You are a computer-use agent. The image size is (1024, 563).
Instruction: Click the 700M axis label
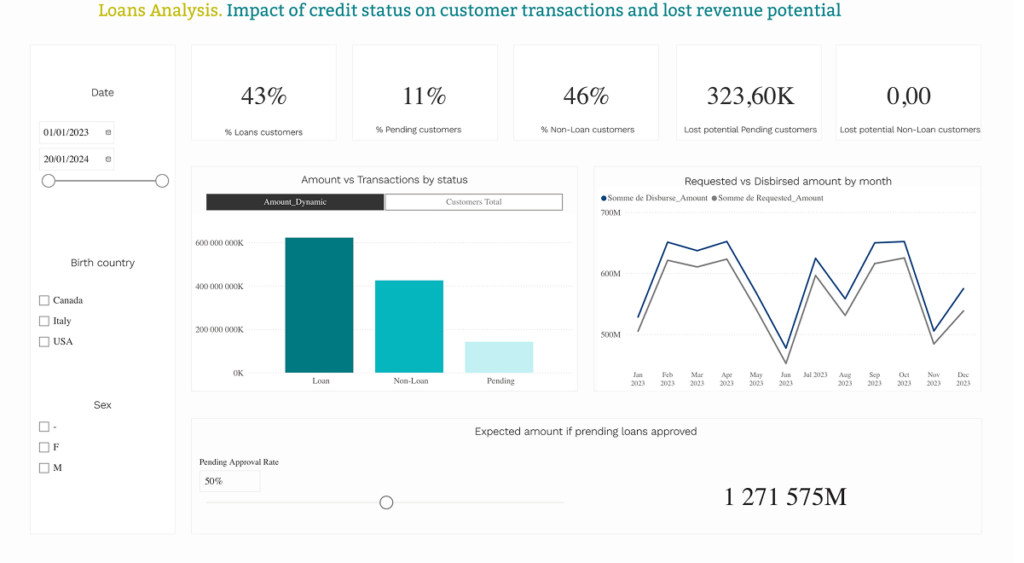tap(610, 213)
